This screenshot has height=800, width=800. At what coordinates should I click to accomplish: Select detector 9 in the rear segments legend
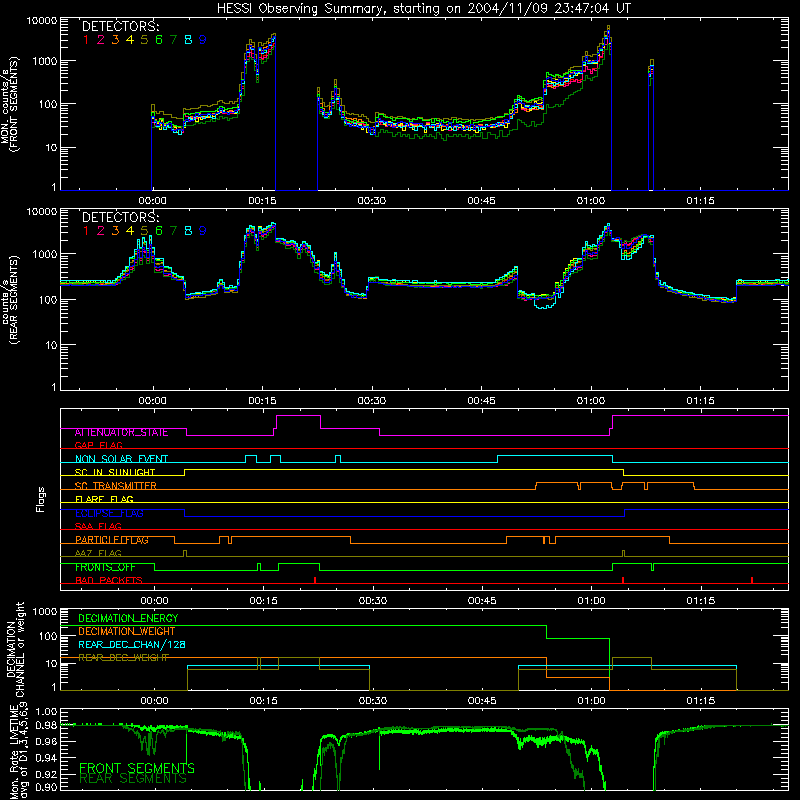(x=203, y=231)
